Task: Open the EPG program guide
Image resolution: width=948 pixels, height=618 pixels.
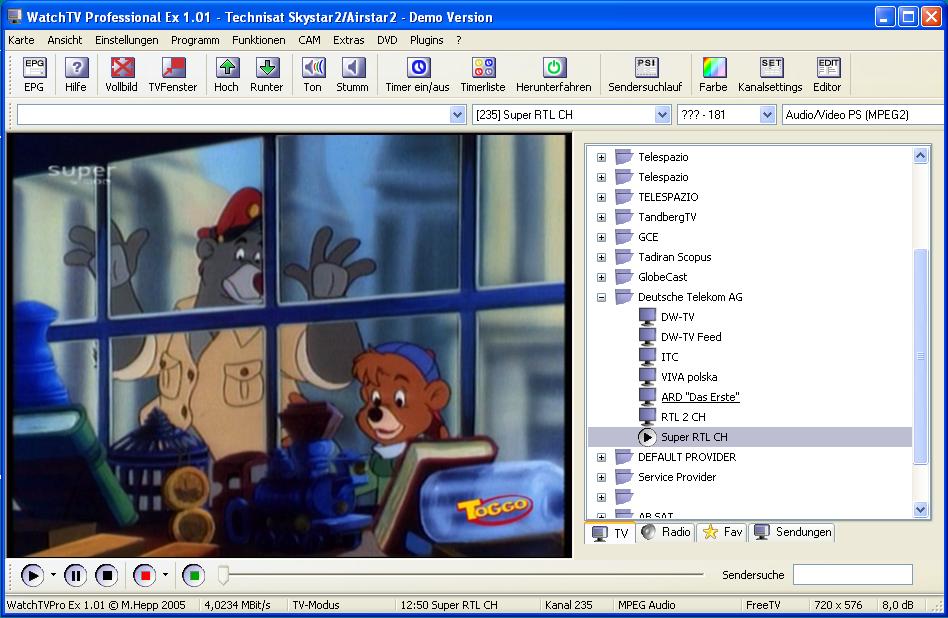Action: coord(34,74)
